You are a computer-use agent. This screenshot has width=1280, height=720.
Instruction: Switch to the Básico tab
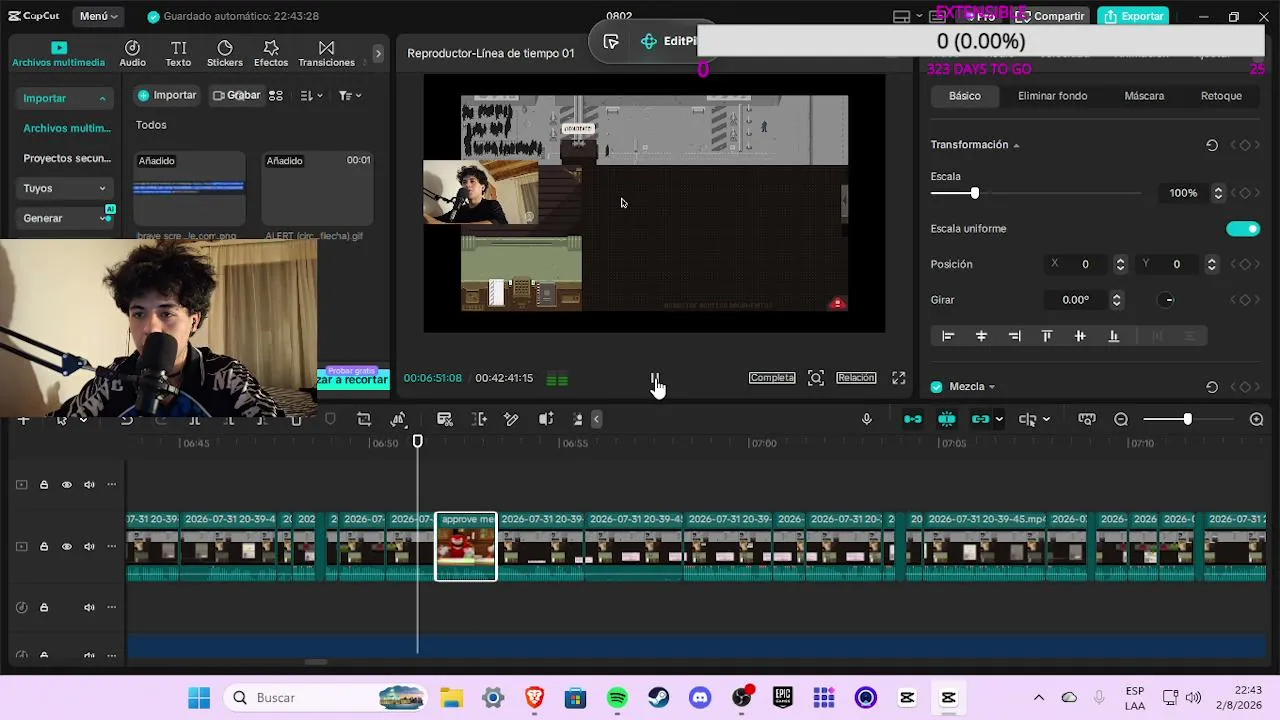(x=964, y=96)
